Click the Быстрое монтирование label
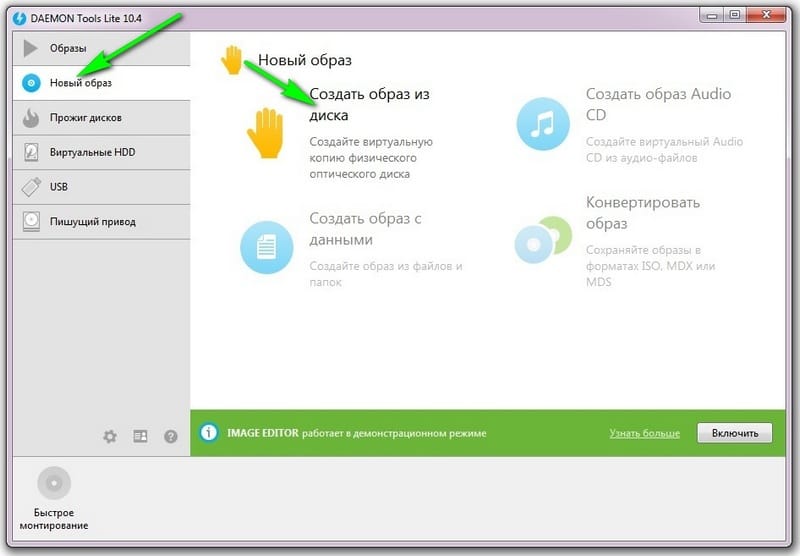Screen dimensions: 800x556 coord(54,519)
